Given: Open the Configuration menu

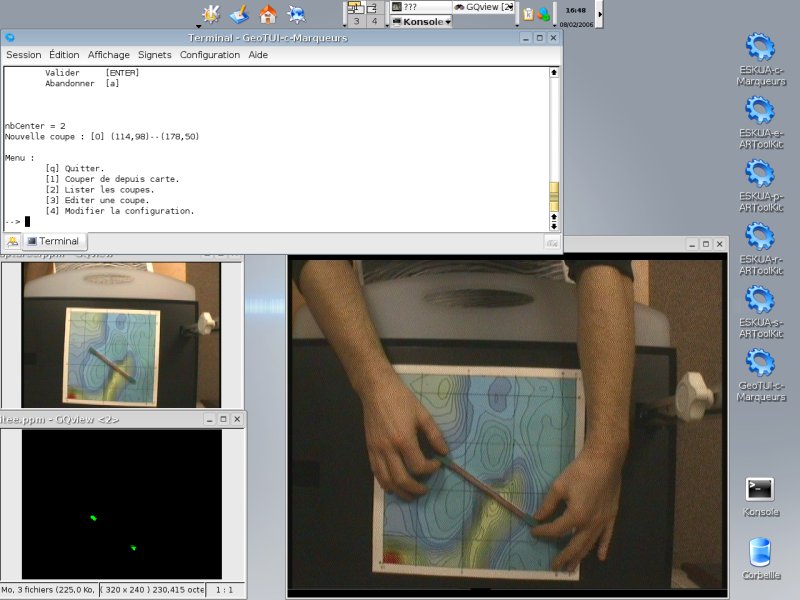Looking at the screenshot, I should tap(210, 55).
